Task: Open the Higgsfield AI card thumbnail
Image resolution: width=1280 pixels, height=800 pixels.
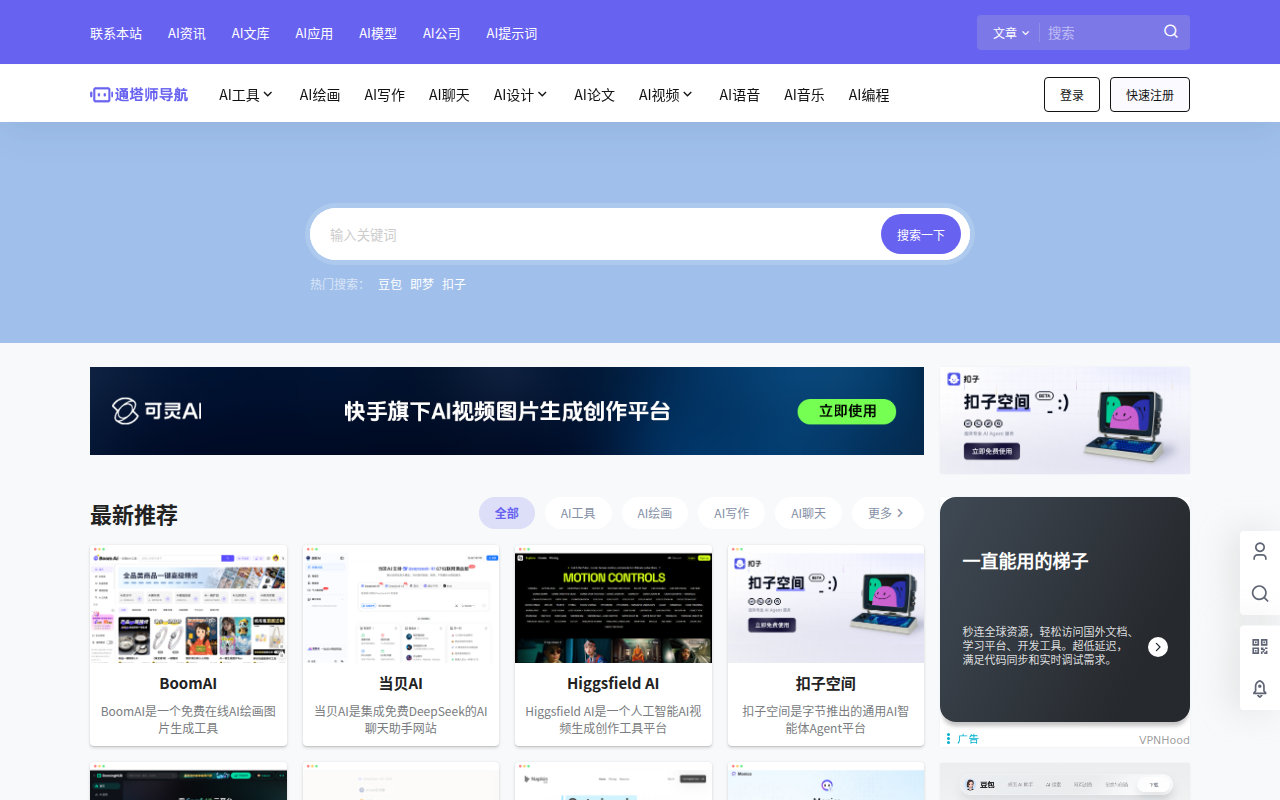Action: point(613,604)
